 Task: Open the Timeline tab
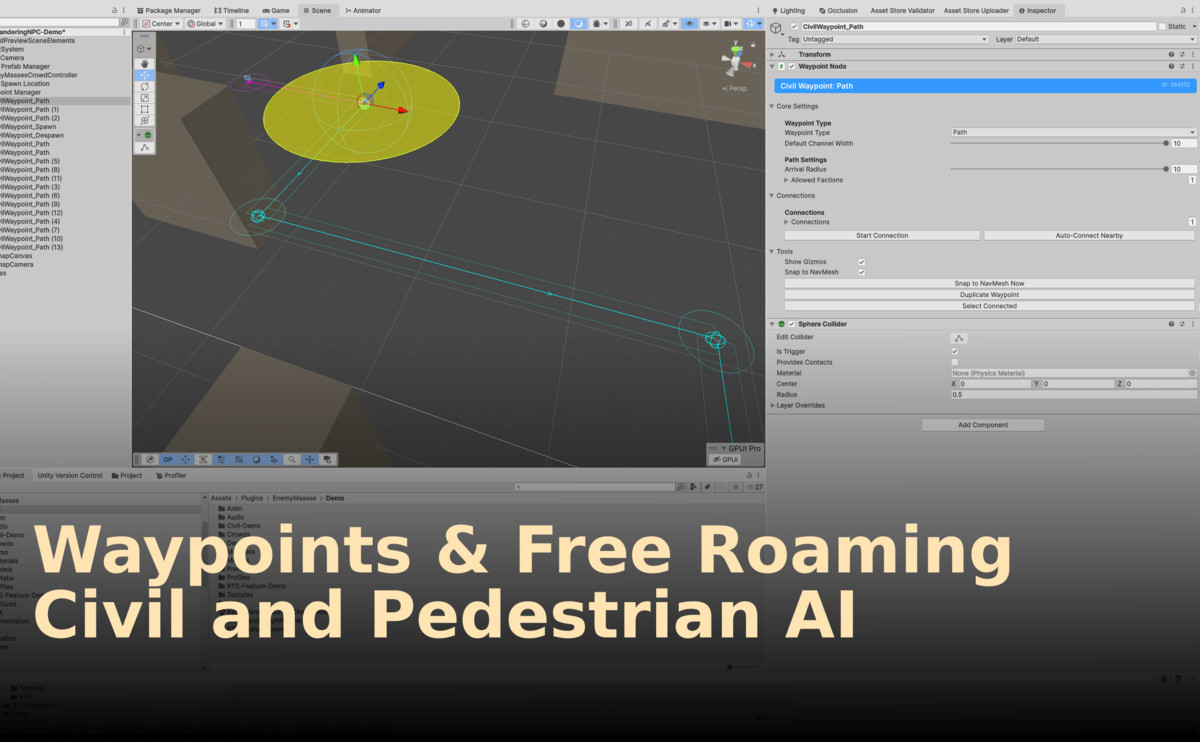click(x=231, y=10)
